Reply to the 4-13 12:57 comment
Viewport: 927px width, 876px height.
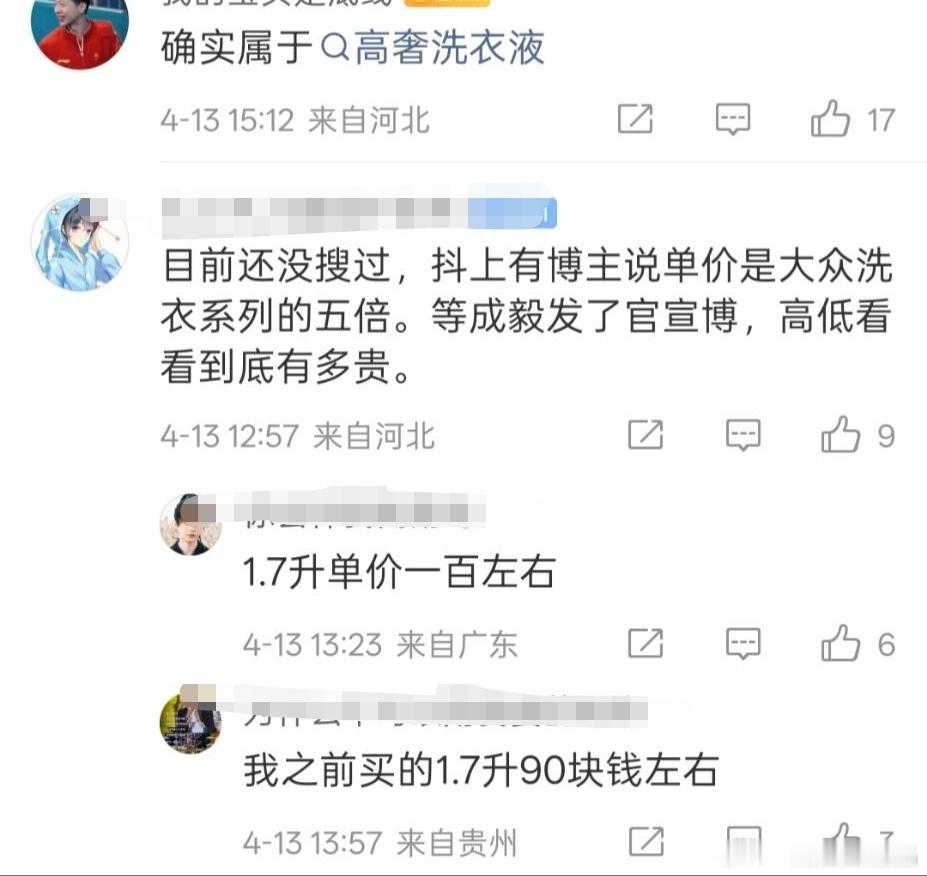click(x=743, y=435)
